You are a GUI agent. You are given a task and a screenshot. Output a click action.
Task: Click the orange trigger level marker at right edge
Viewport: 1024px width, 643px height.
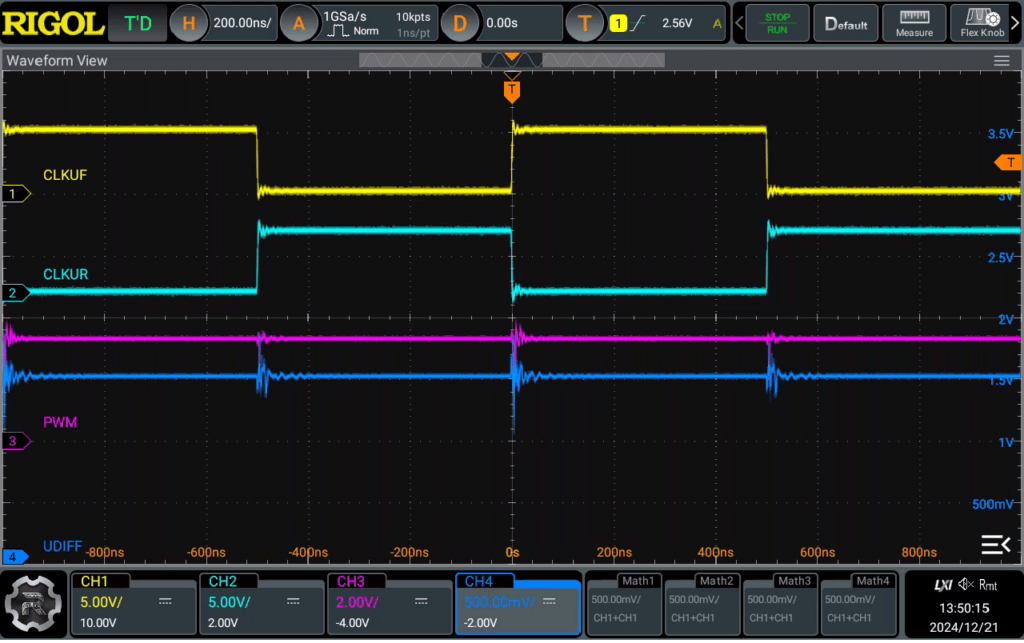point(1008,163)
